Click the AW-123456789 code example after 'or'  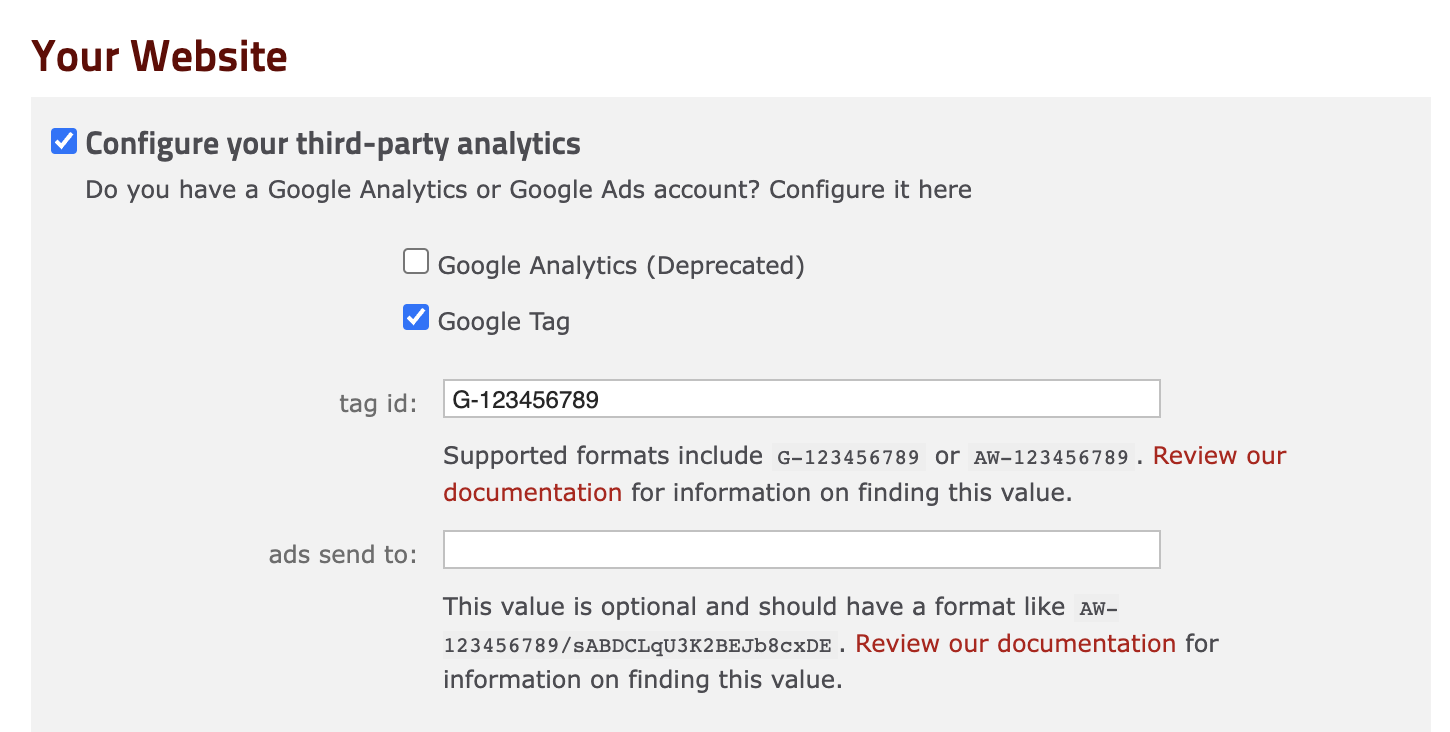(1052, 457)
